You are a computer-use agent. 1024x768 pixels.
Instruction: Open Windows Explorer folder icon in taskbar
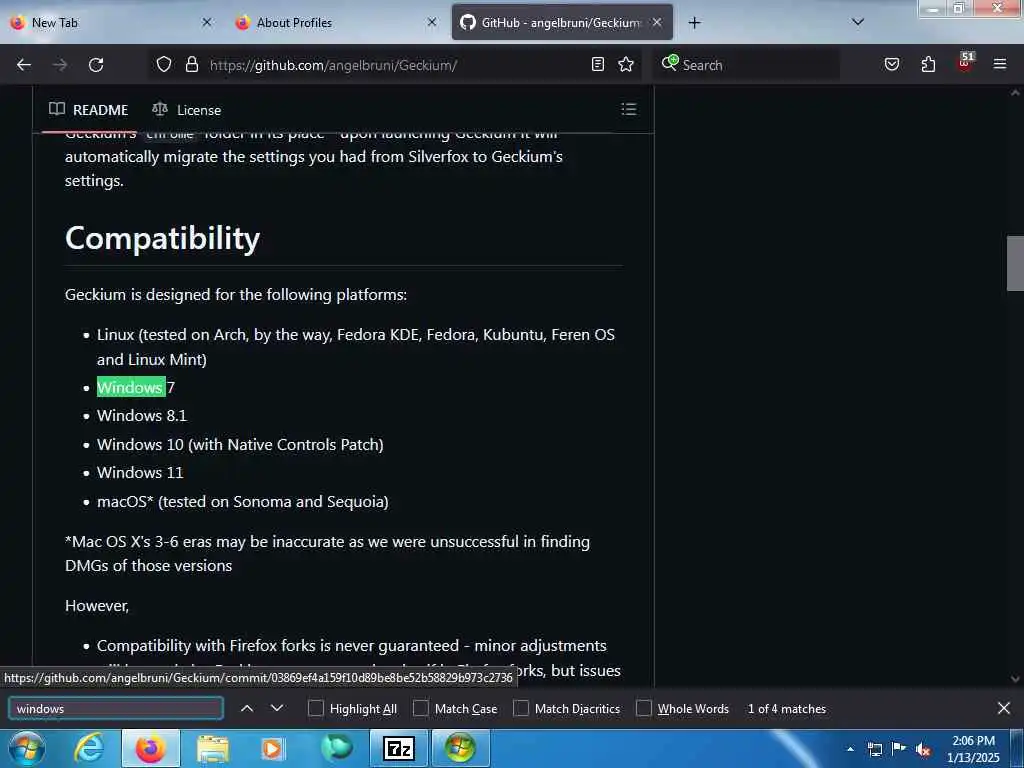[x=213, y=748]
